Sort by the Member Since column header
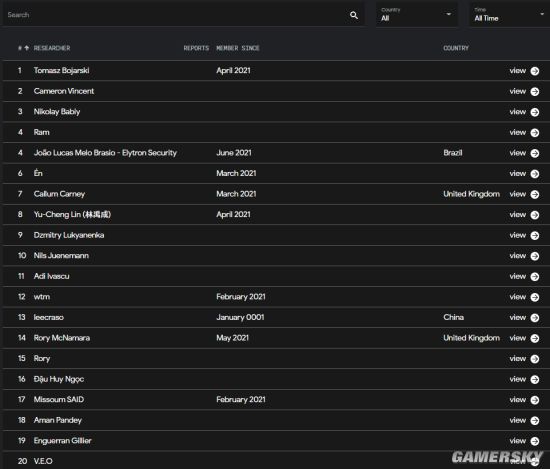Image resolution: width=550 pixels, height=469 pixels. coord(238,48)
